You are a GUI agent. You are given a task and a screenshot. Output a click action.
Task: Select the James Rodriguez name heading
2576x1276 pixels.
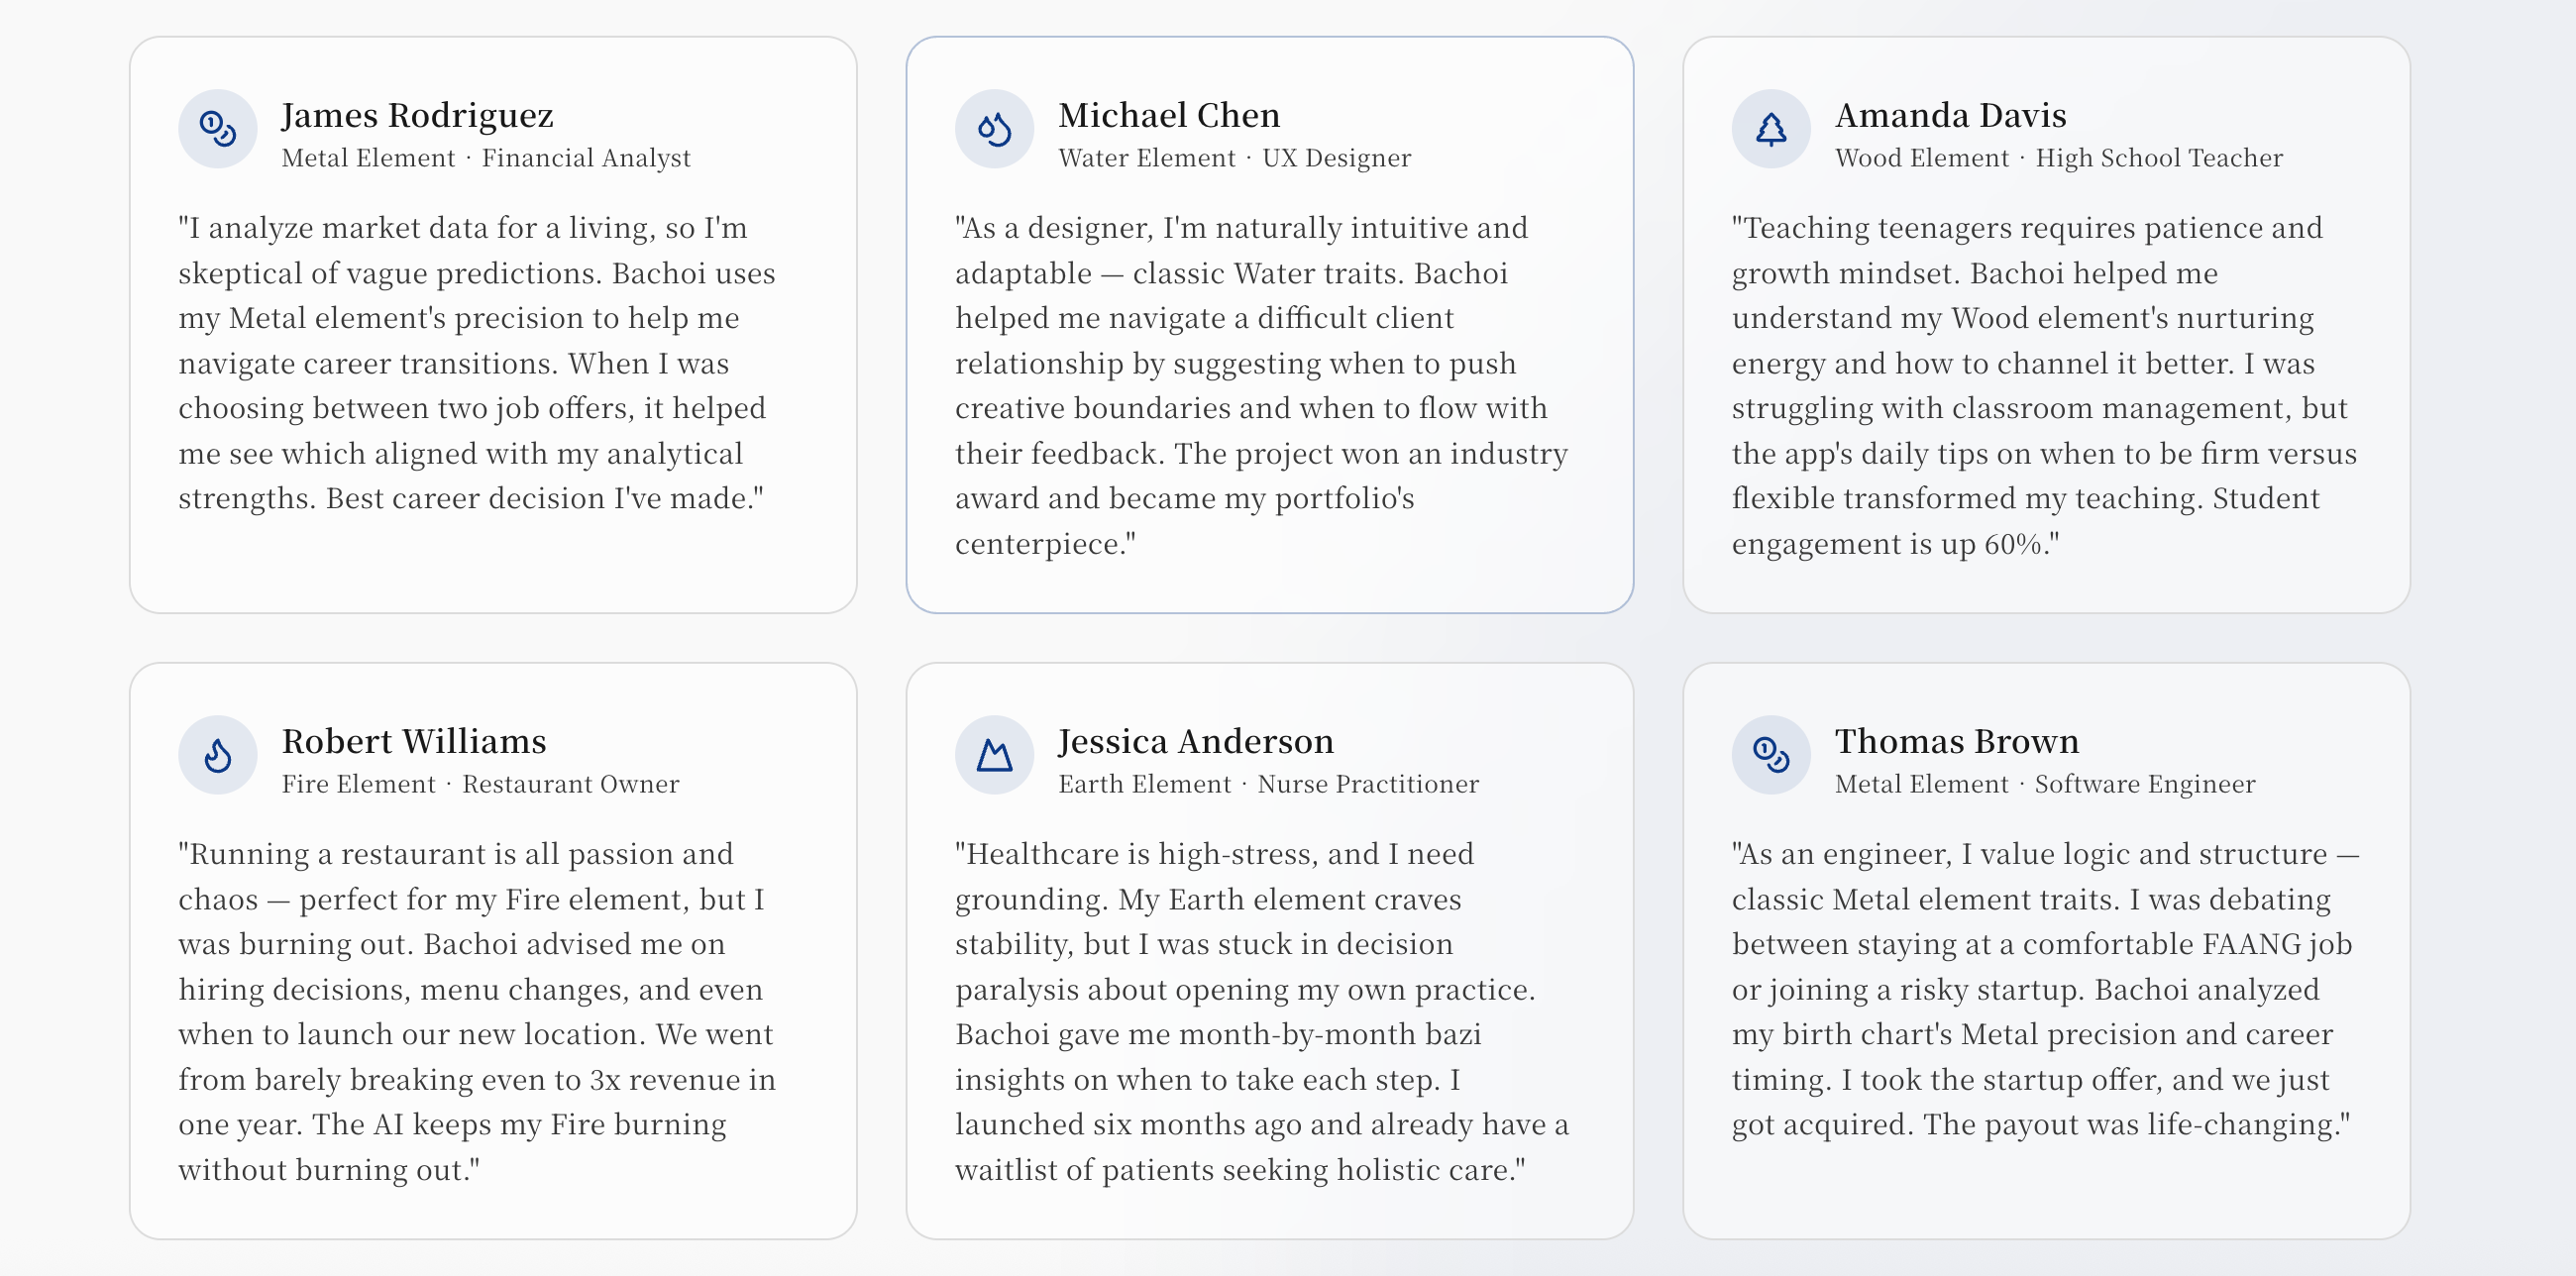pos(417,115)
